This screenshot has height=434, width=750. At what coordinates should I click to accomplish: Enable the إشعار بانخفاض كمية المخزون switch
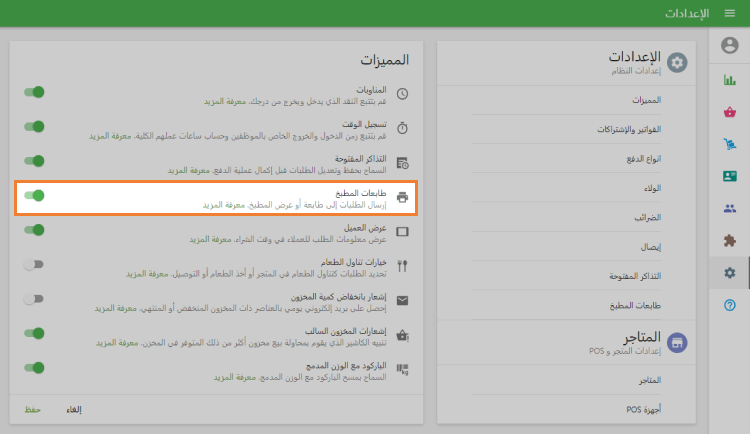click(x=34, y=299)
